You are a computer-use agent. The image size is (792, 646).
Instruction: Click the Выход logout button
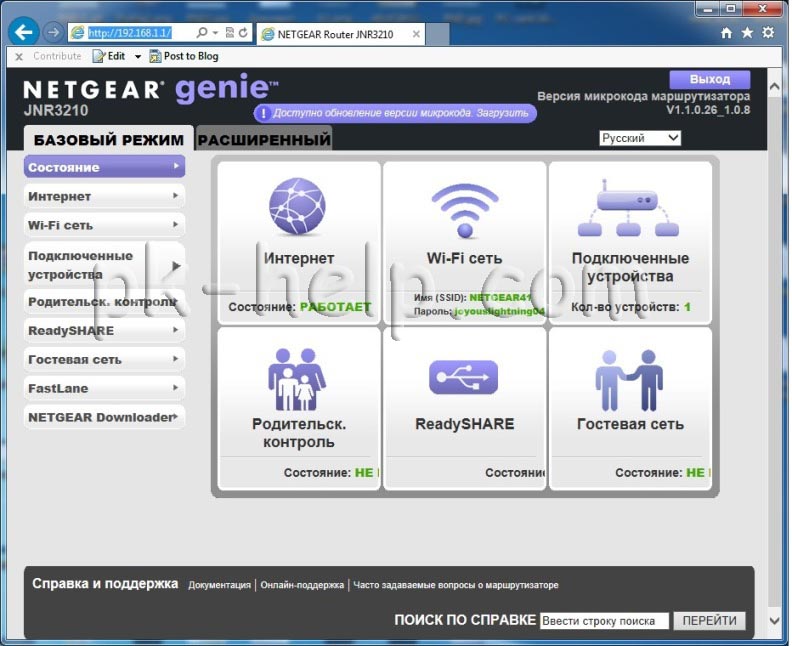pos(710,79)
